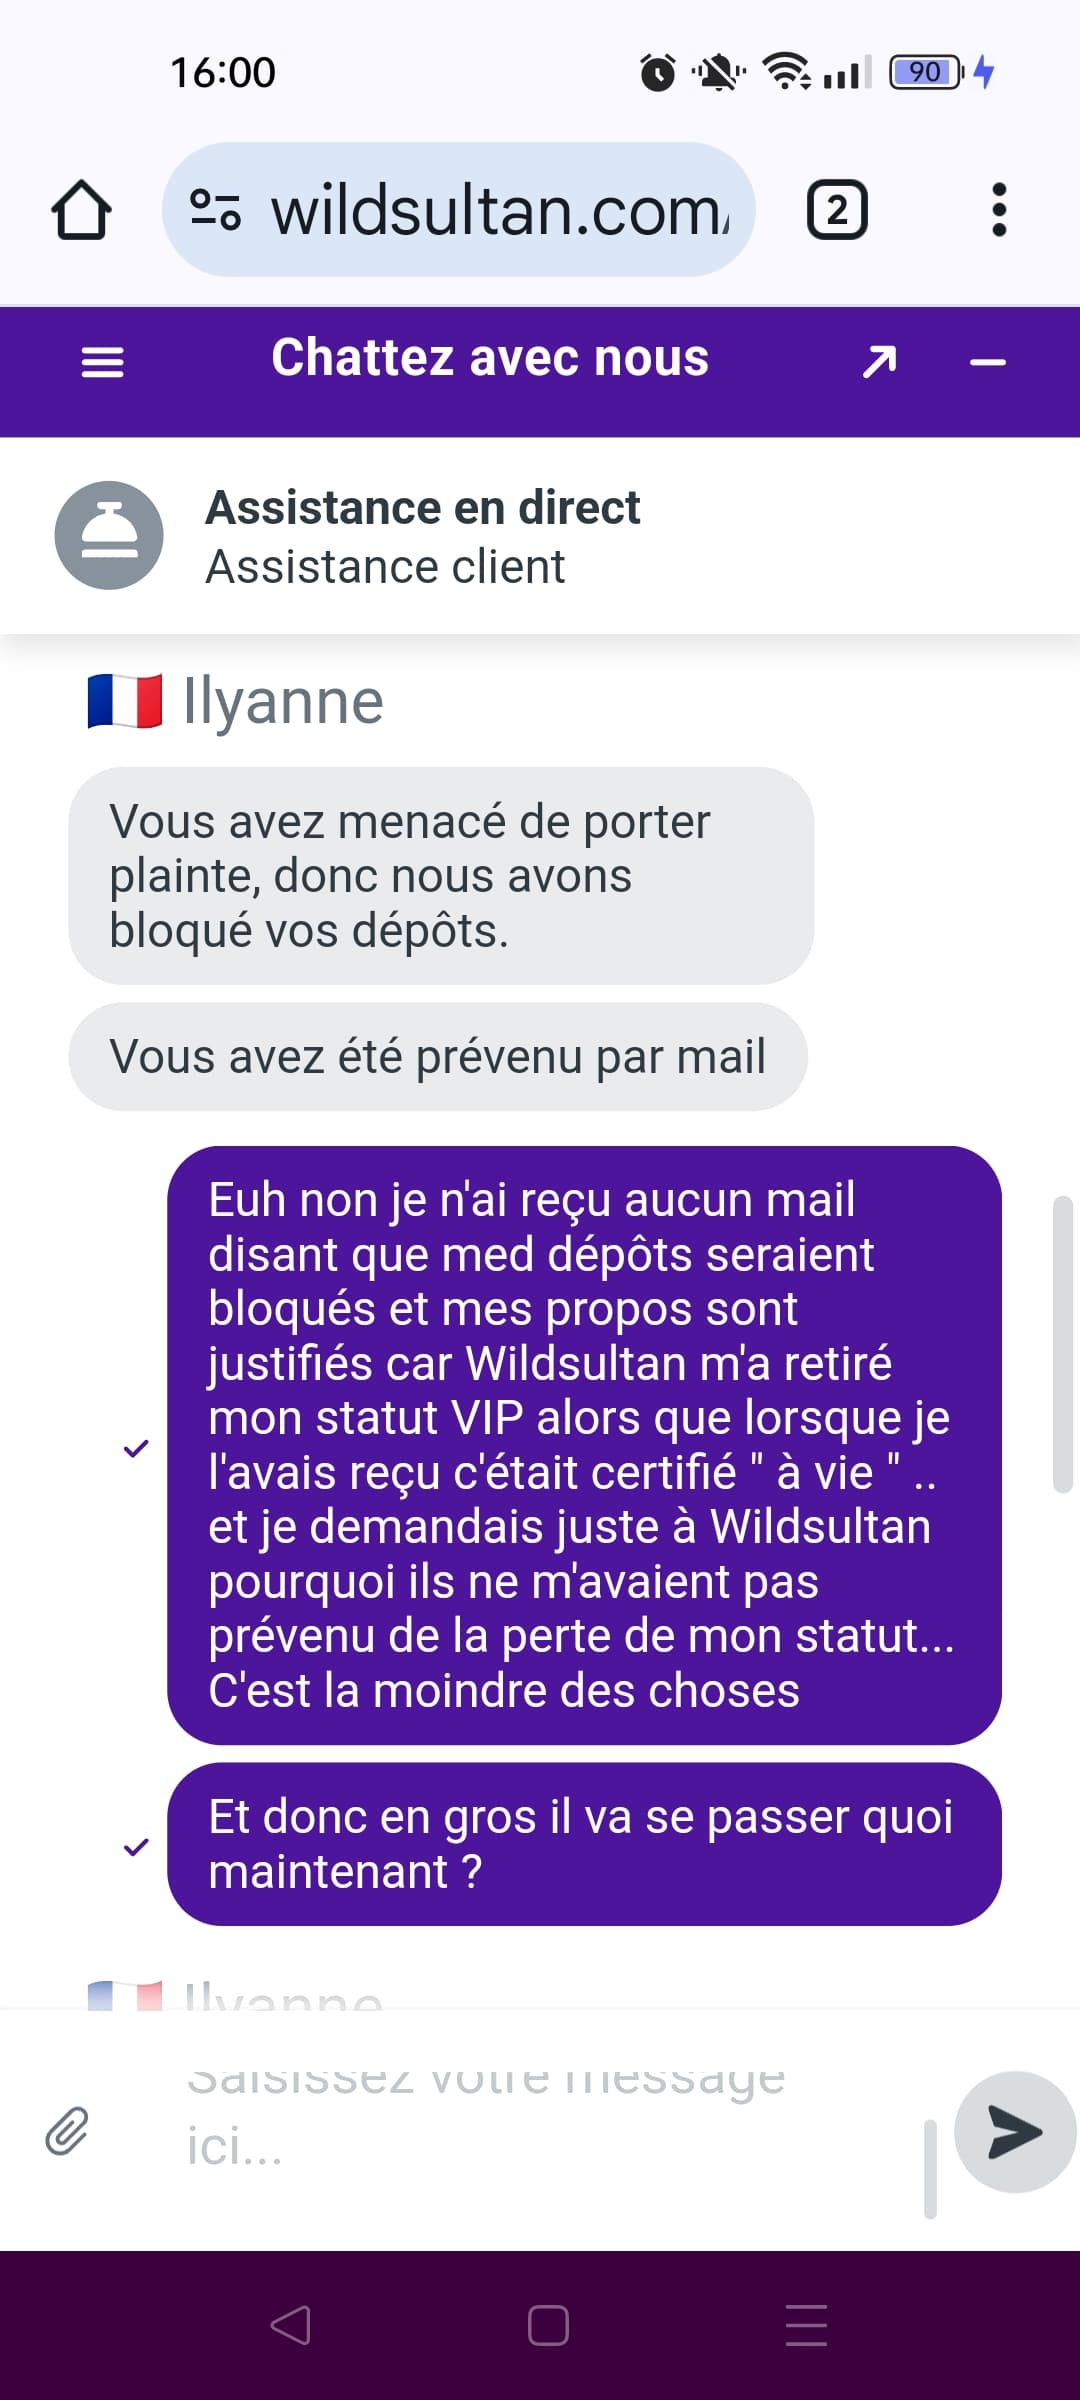Open the browser tab switcher showing 2
The height and width of the screenshot is (2400, 1080).
(837, 210)
